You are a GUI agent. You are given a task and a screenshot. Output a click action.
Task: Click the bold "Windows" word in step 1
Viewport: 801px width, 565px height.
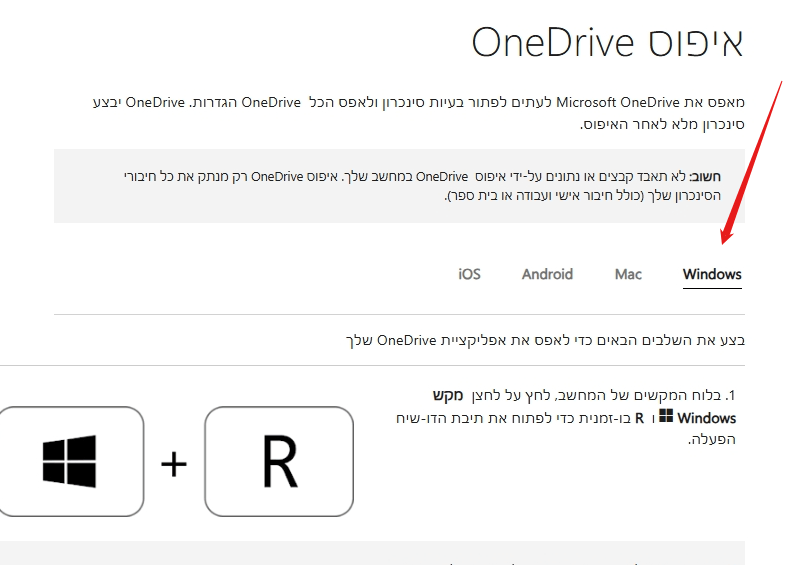tap(706, 418)
